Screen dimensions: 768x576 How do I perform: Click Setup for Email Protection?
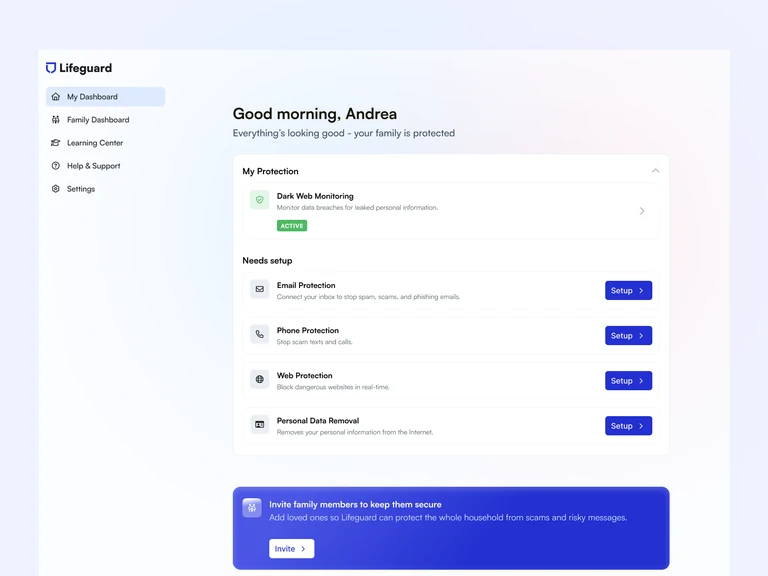tap(628, 290)
